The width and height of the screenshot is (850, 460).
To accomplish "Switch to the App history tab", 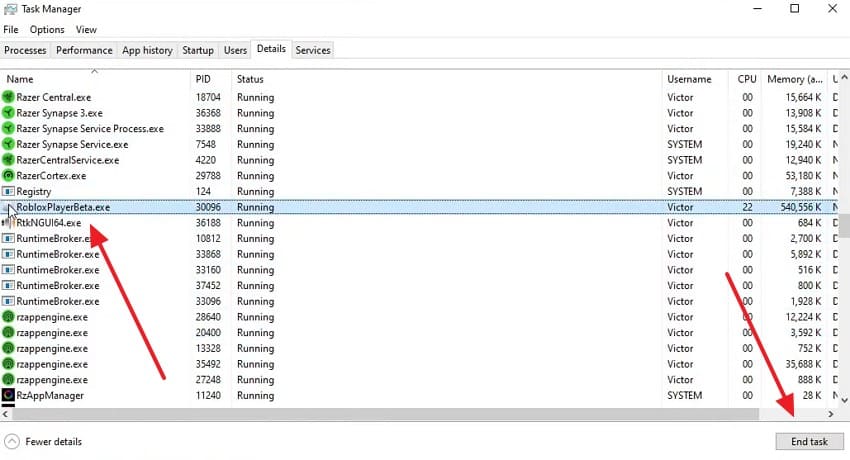I will [x=147, y=50].
